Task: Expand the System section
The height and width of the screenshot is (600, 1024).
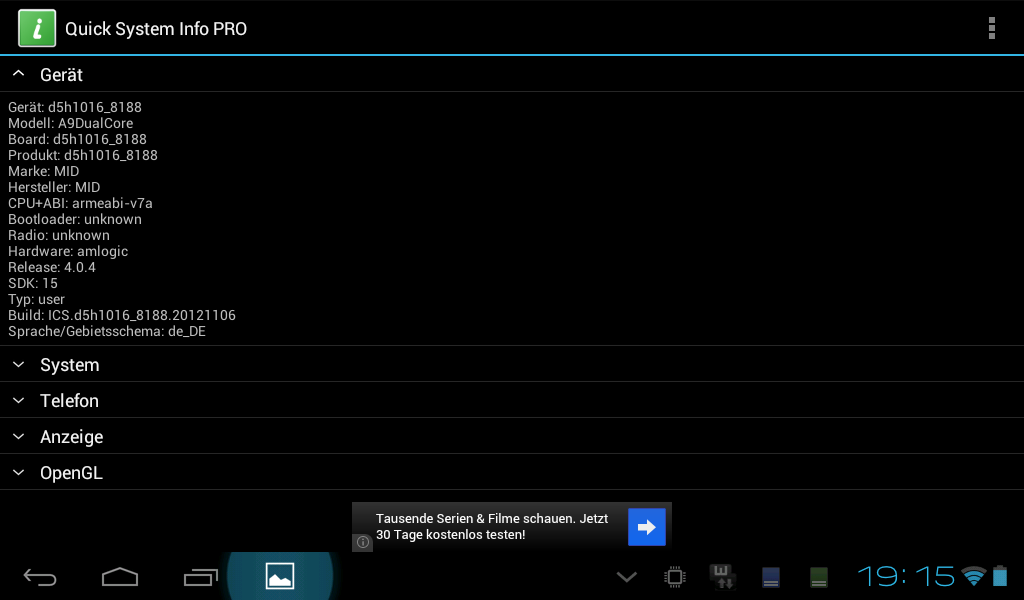Action: click(x=68, y=365)
